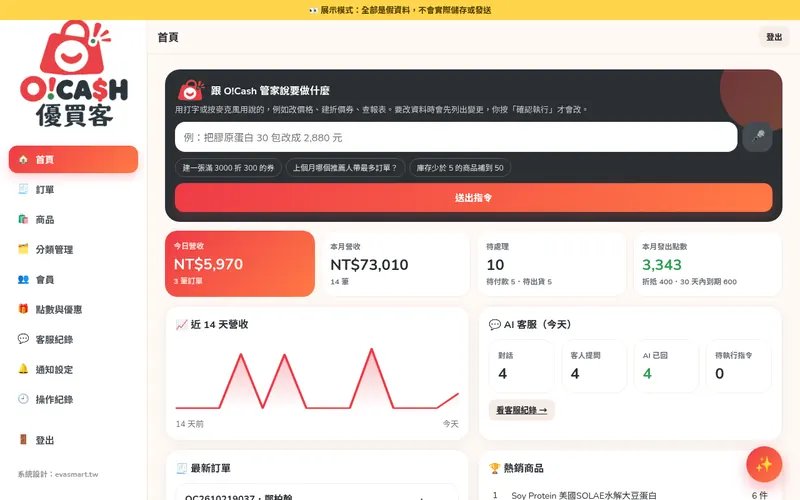Click the house icon beside 首頁
This screenshot has height=500, width=800.
23,159
